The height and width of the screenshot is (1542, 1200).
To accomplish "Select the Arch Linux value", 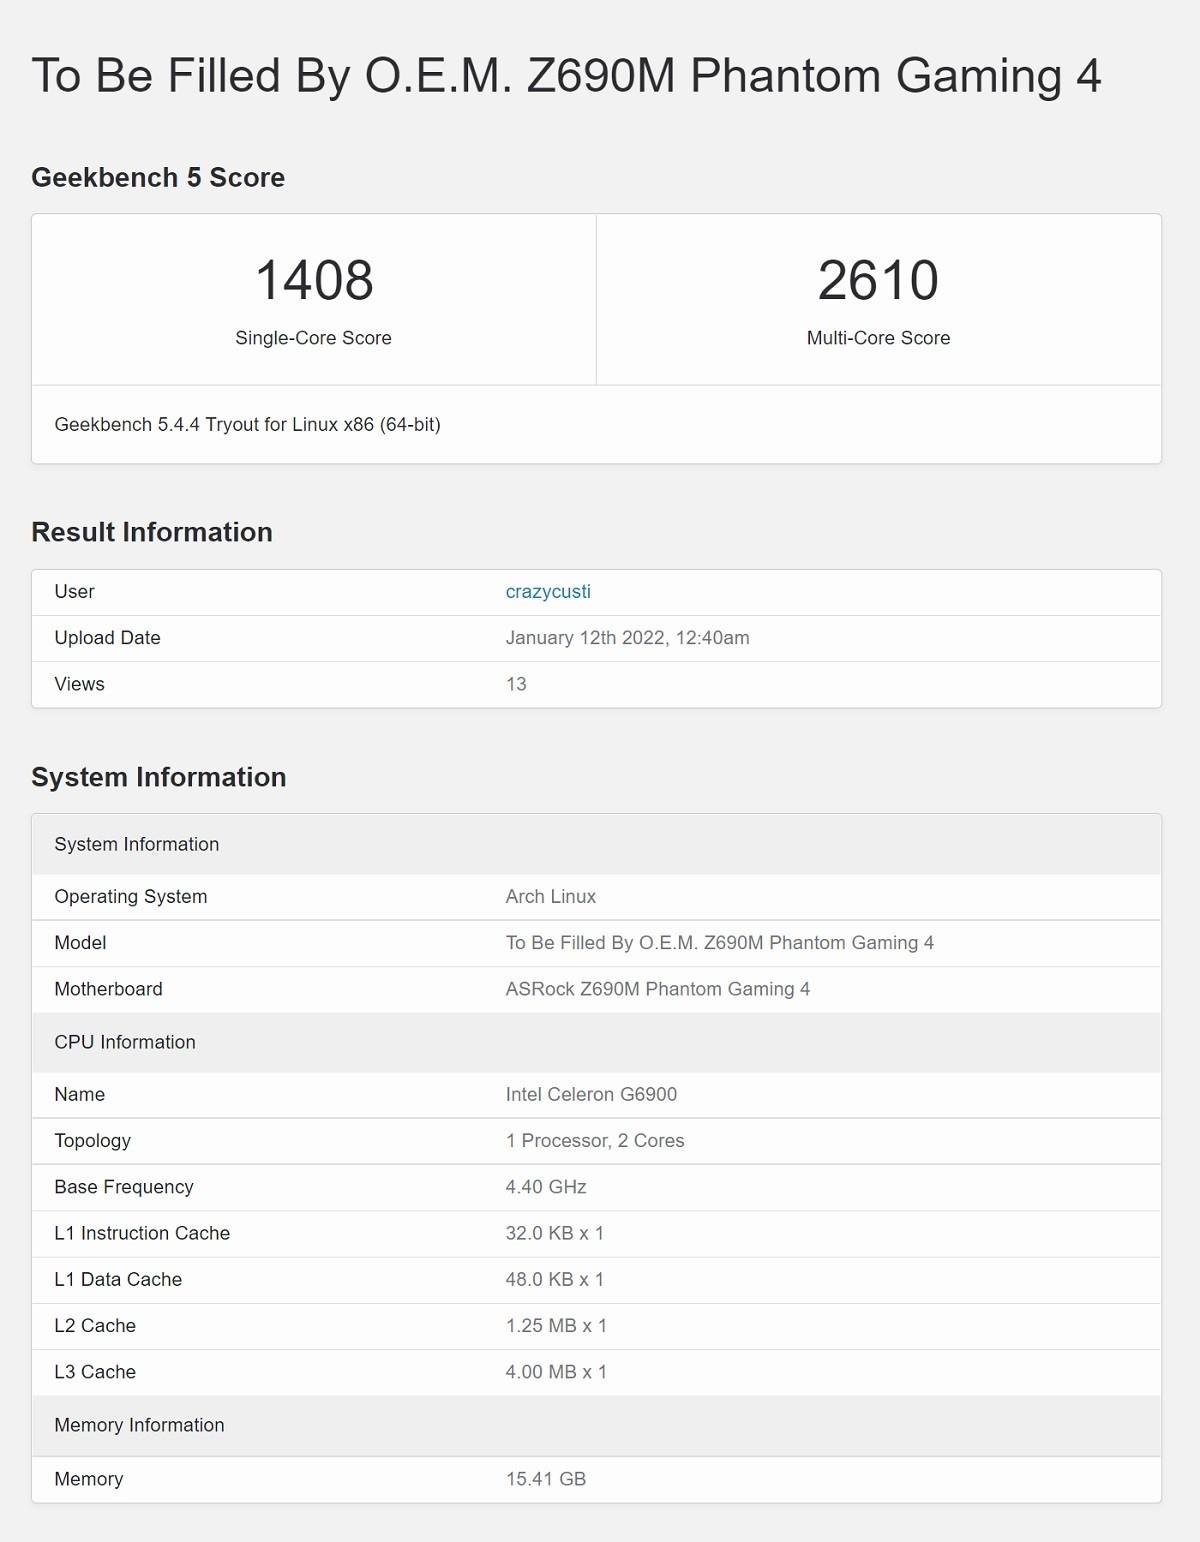I will pos(551,897).
